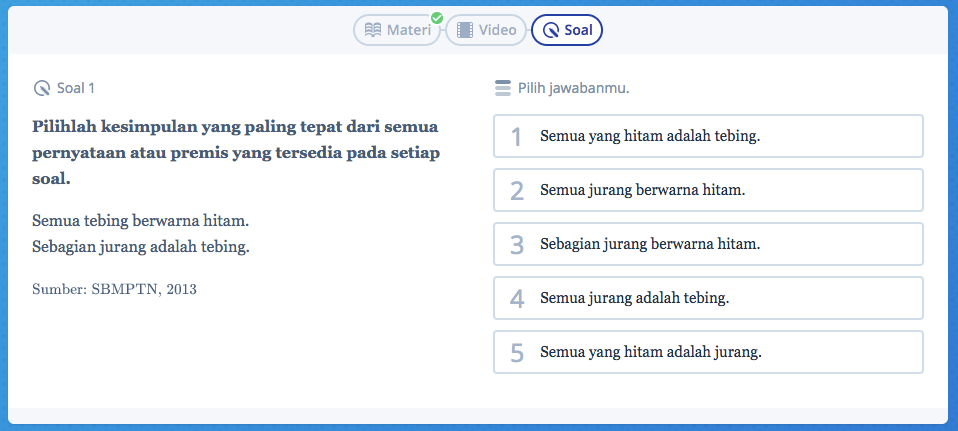Choose answer 'Semua yang hitam adalah tebing'
958x431 pixels.
pos(707,136)
